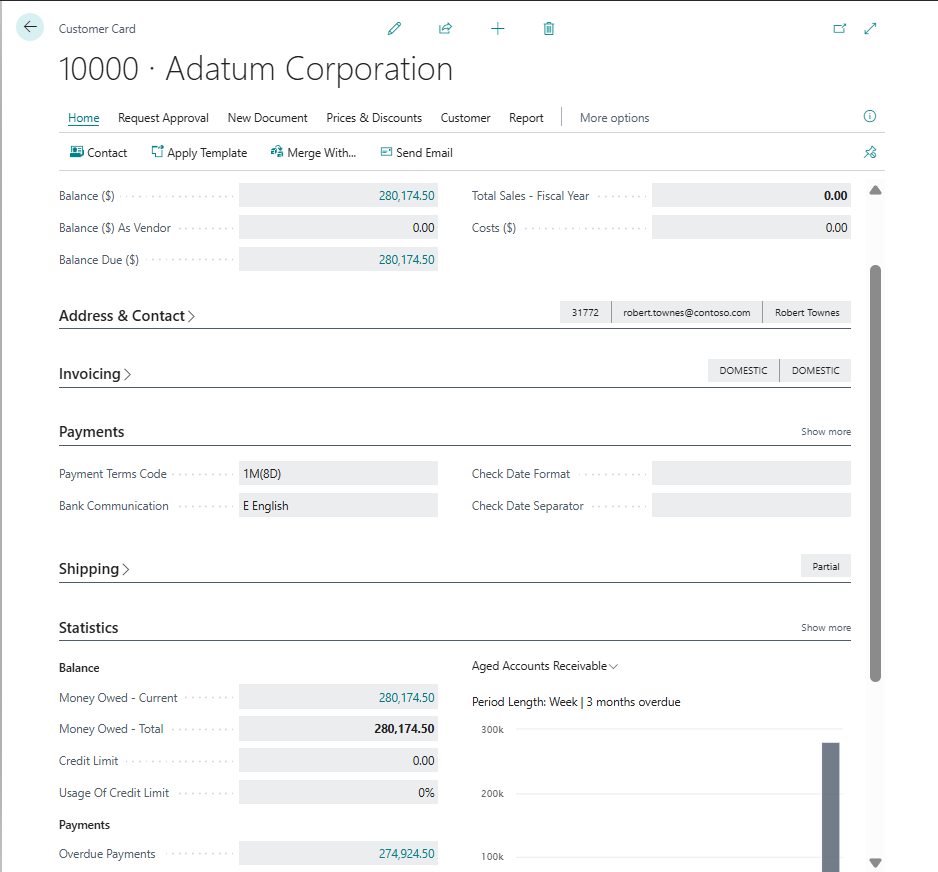This screenshot has width=938, height=872.
Task: Go back using the arrow button
Action: point(30,27)
